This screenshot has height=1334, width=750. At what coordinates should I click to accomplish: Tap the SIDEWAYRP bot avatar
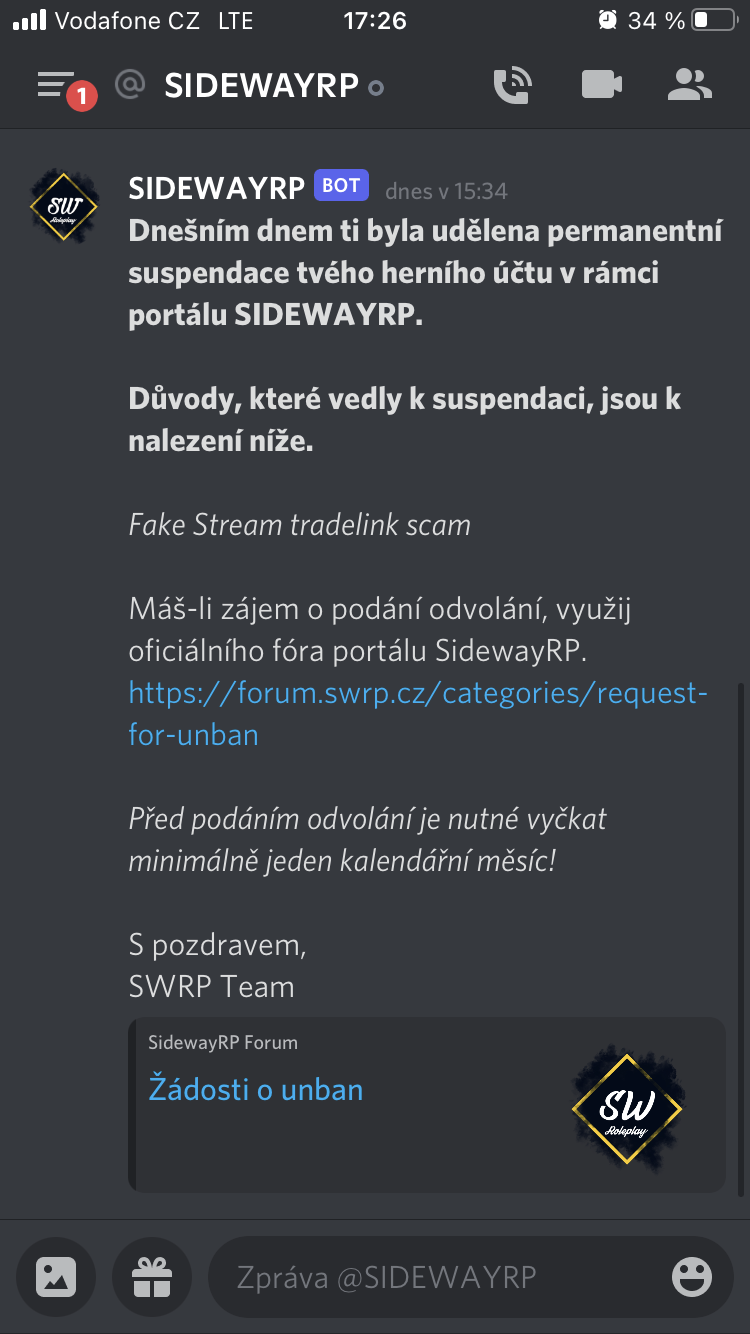point(64,207)
